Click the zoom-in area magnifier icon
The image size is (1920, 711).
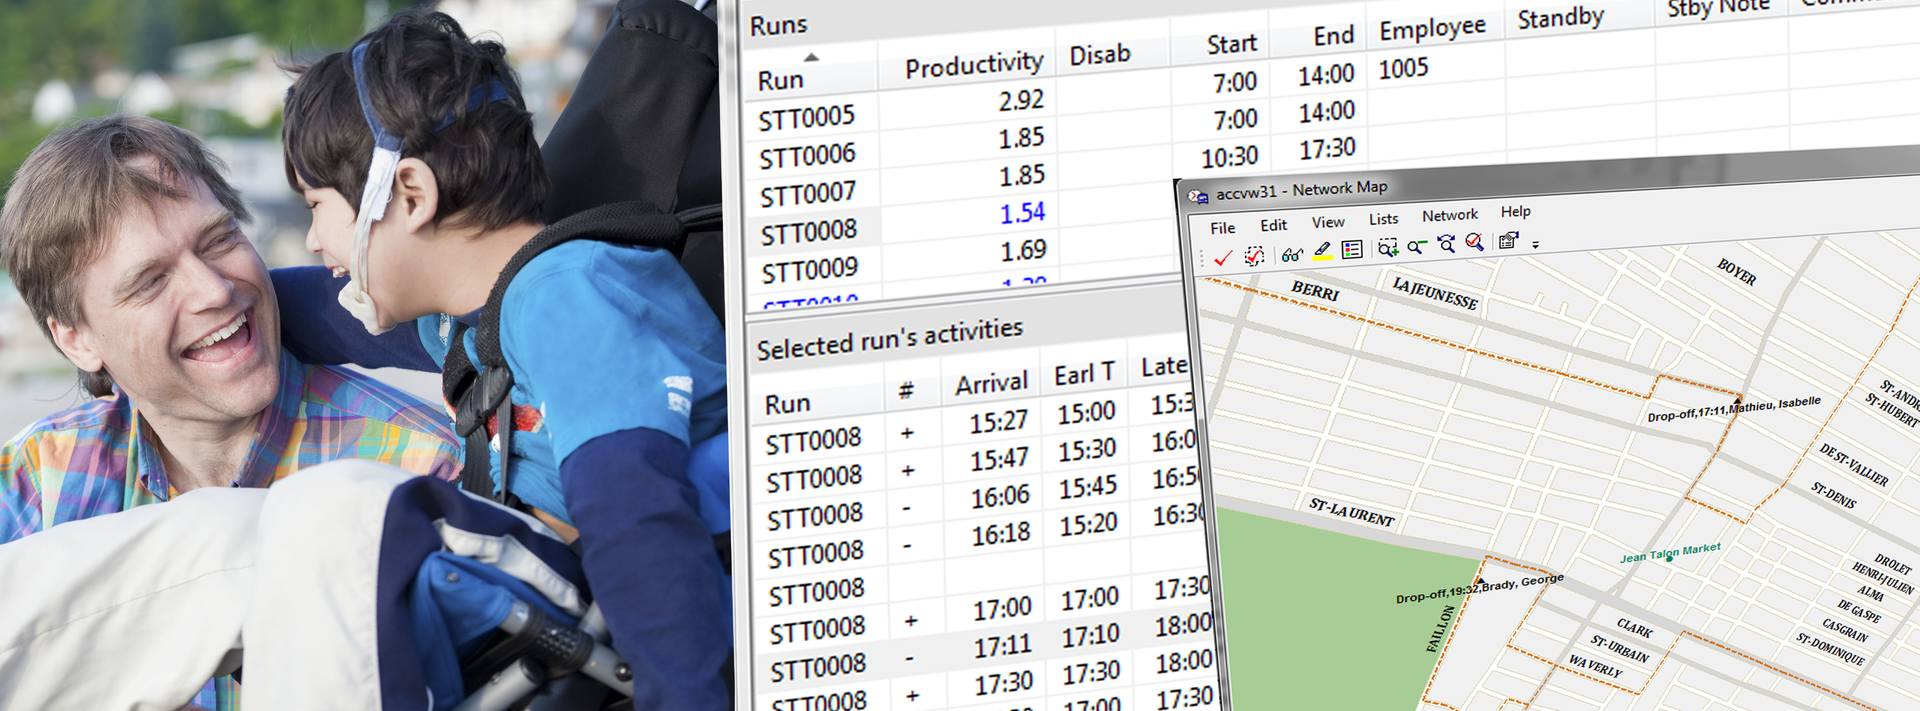click(x=1388, y=248)
